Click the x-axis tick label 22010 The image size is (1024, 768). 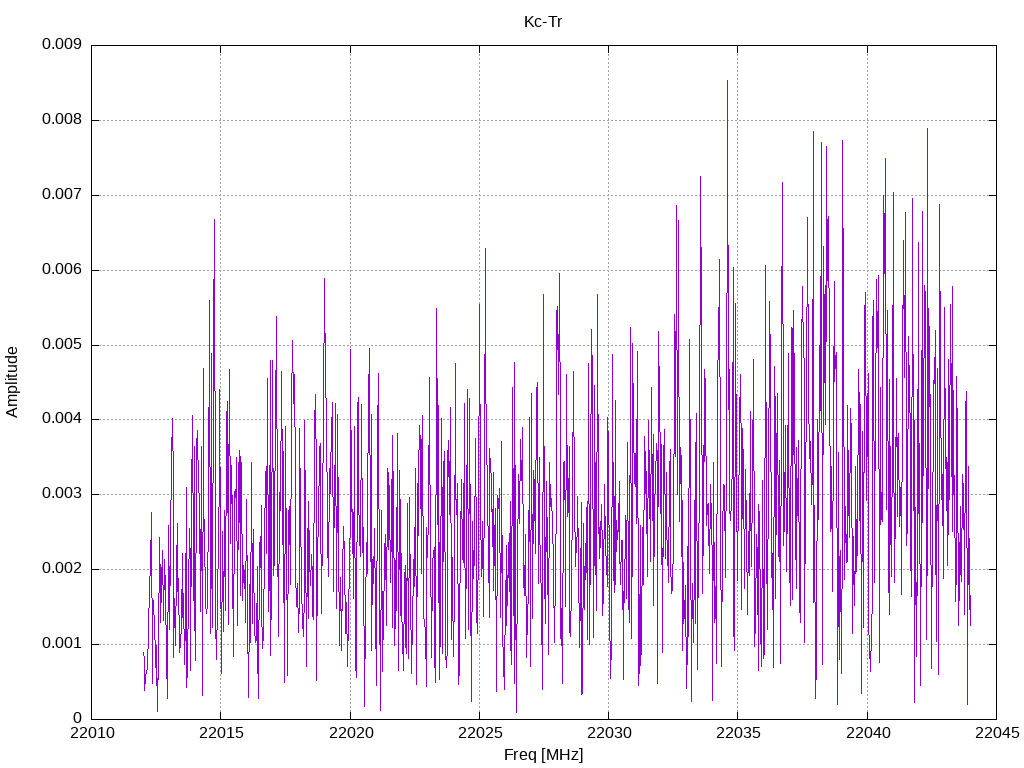(x=92, y=733)
